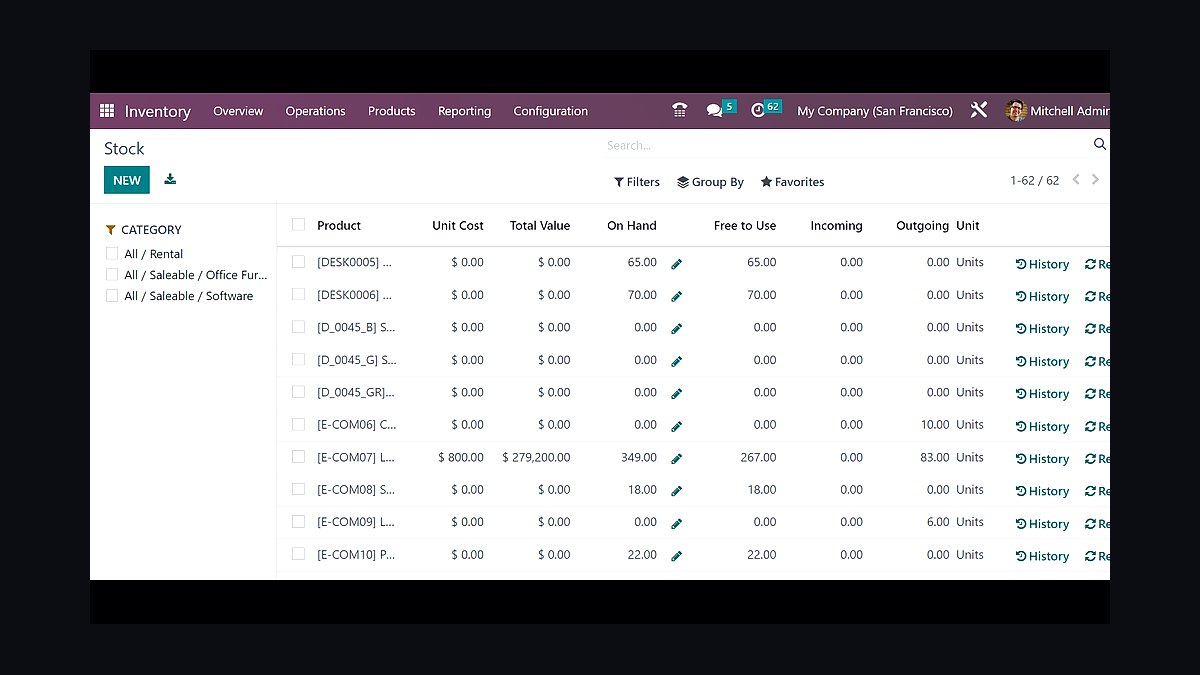Click the VoIP phone icon

[x=680, y=111]
